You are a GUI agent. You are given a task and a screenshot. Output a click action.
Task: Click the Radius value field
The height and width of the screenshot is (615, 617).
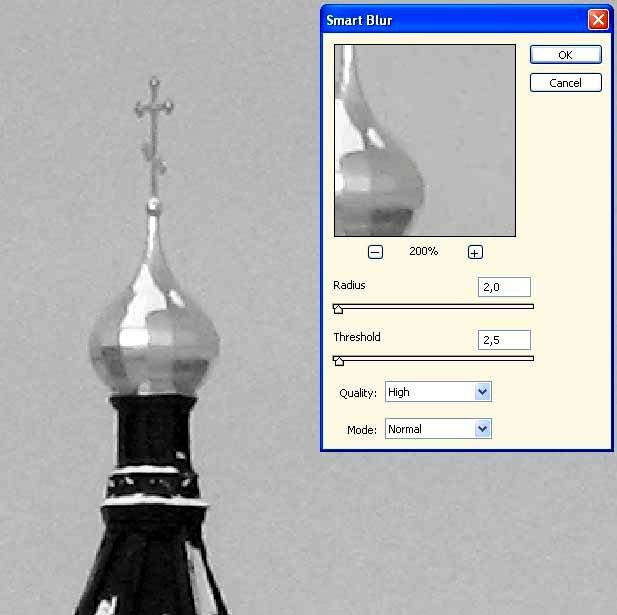point(504,287)
